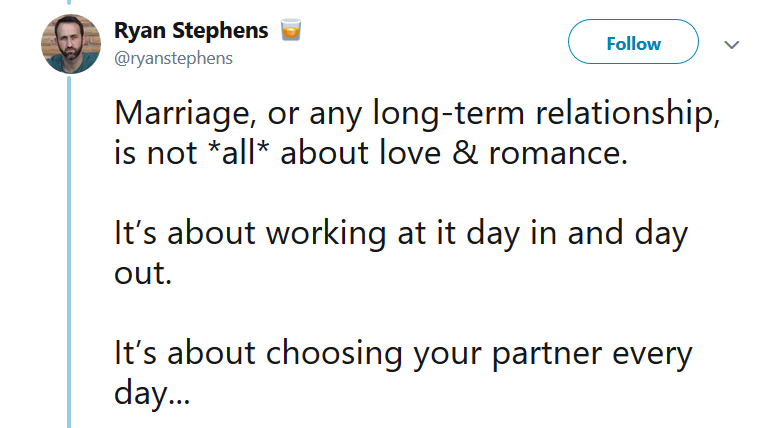
Task: Click the word romance. in the second line
Action: [558, 154]
